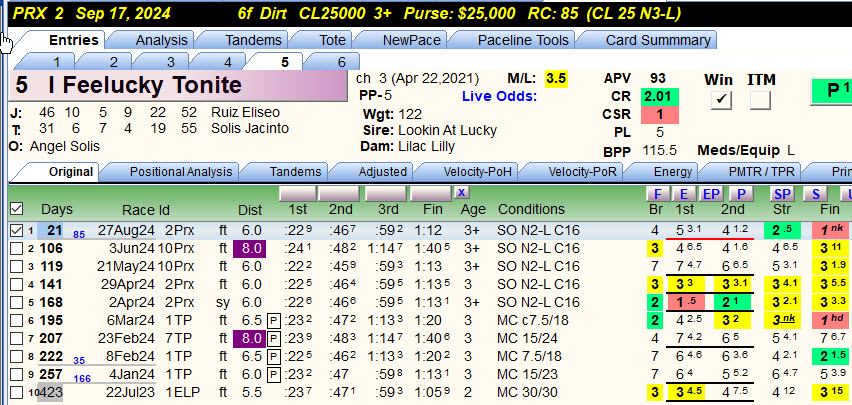The height and width of the screenshot is (405, 852).
Task: Click the P filter button above 2nd
Action: [740, 194]
